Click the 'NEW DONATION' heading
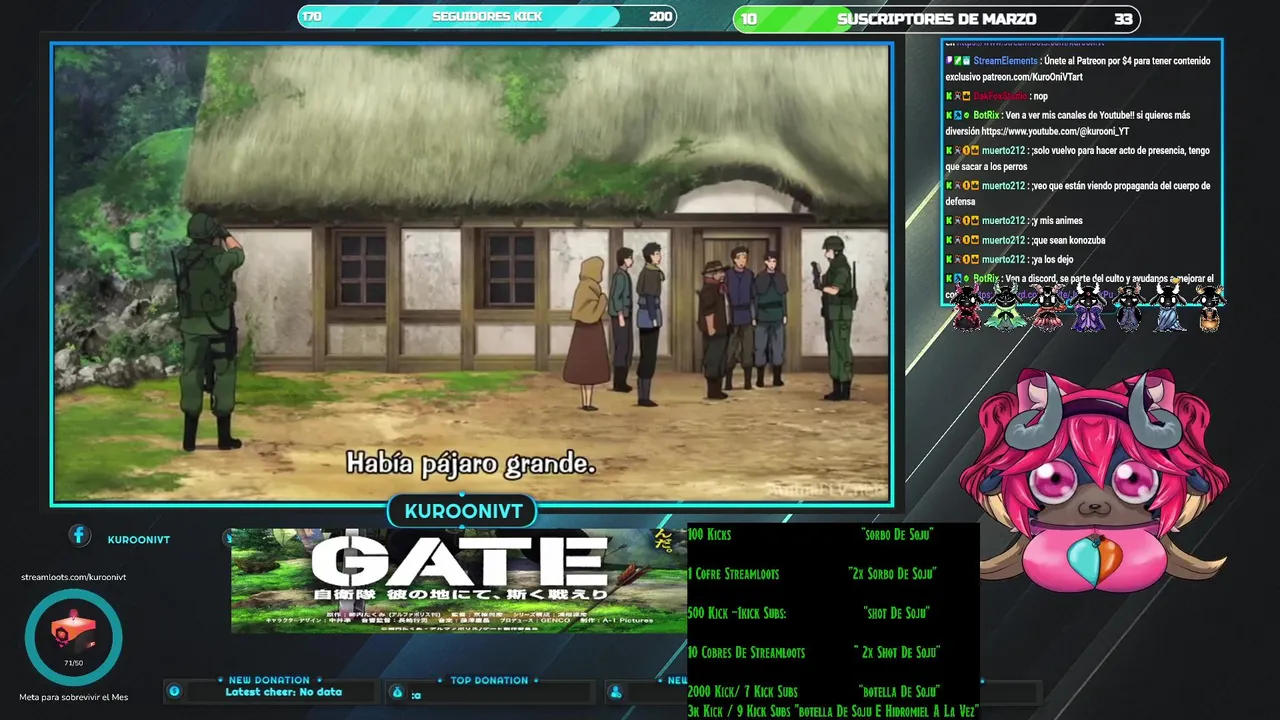The height and width of the screenshot is (720, 1280). [269, 680]
